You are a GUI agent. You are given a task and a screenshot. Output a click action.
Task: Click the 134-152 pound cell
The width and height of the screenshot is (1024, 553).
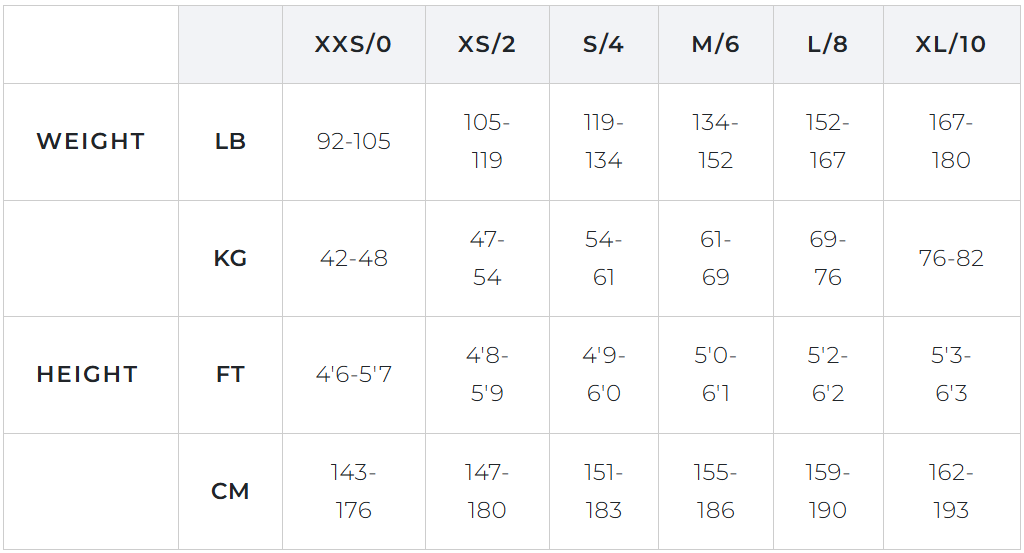716,142
